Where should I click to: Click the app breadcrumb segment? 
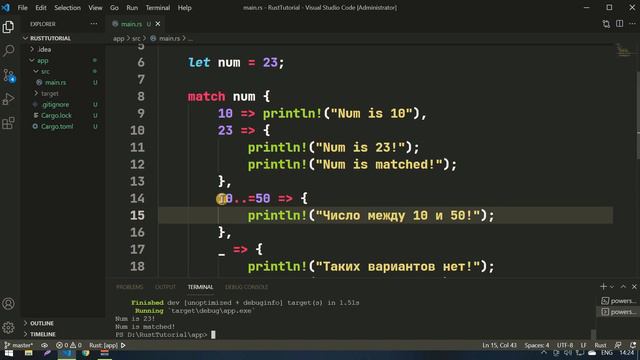point(118,38)
